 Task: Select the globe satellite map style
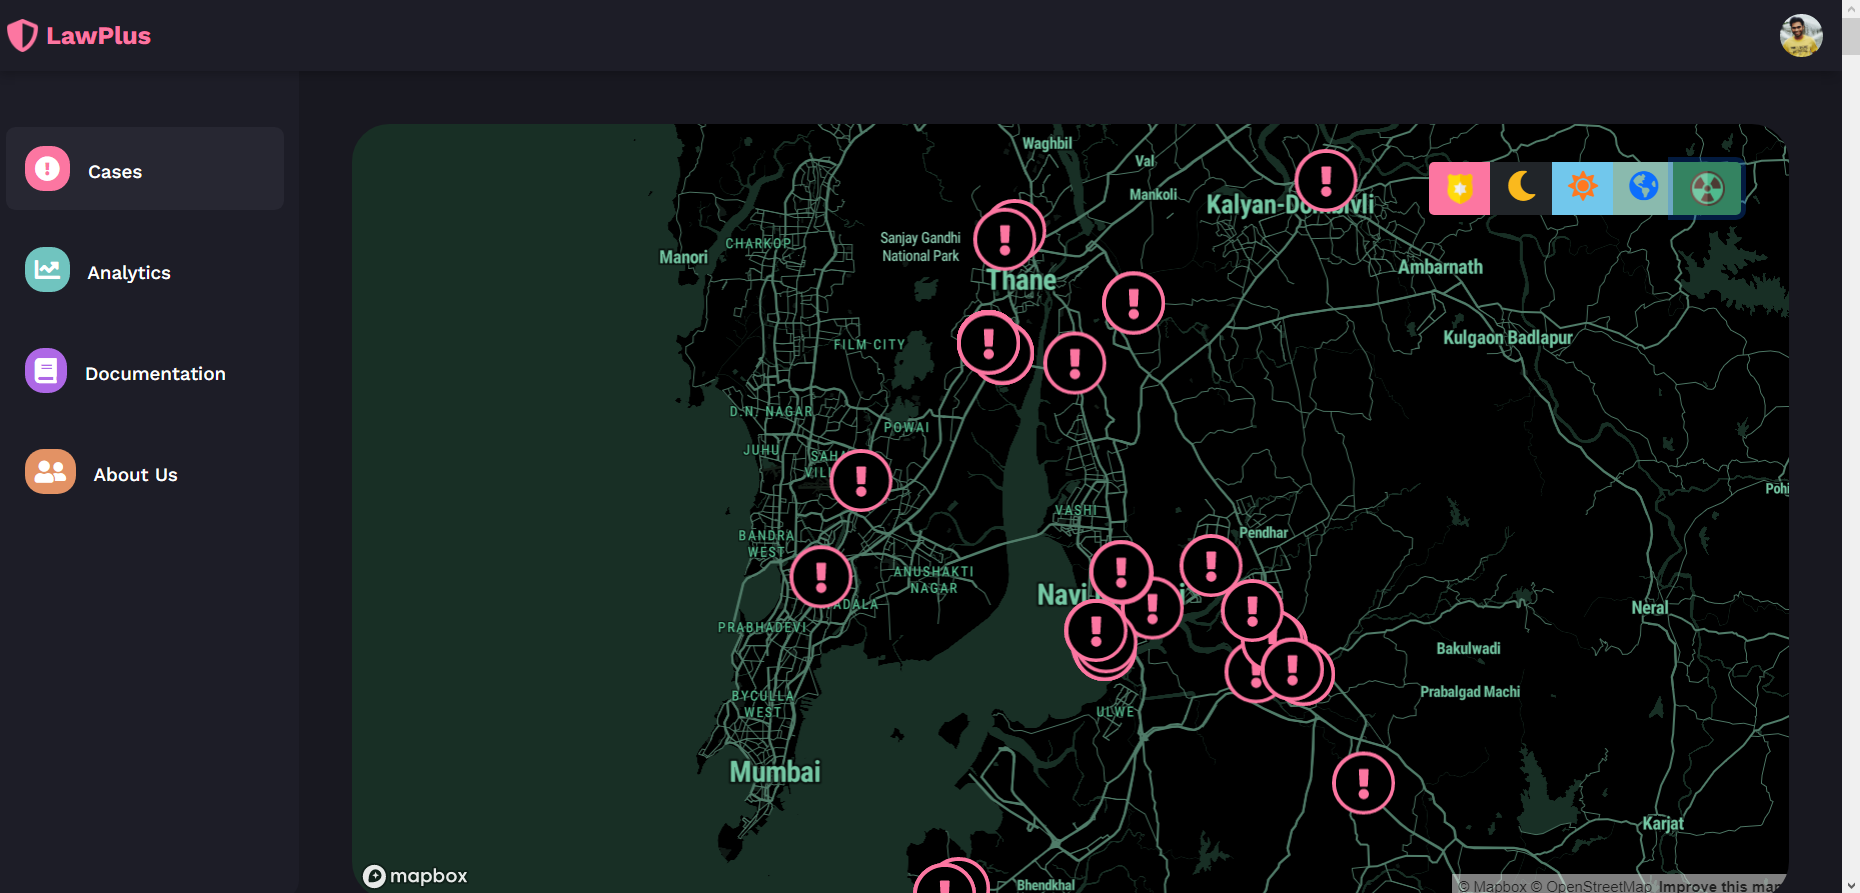coord(1643,188)
